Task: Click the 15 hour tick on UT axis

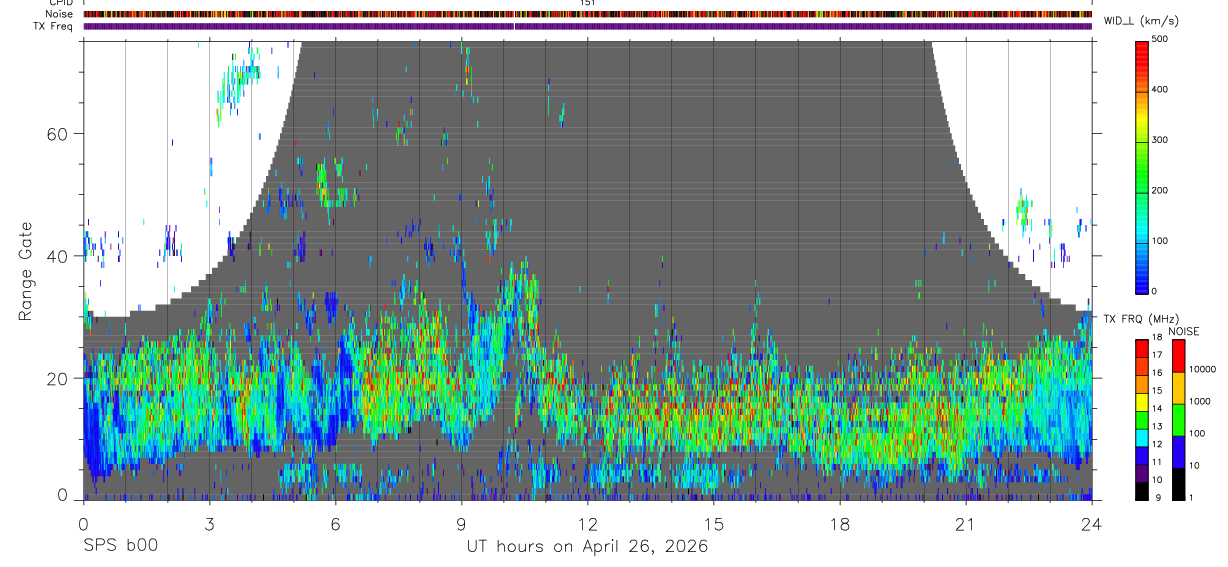Action: (714, 523)
